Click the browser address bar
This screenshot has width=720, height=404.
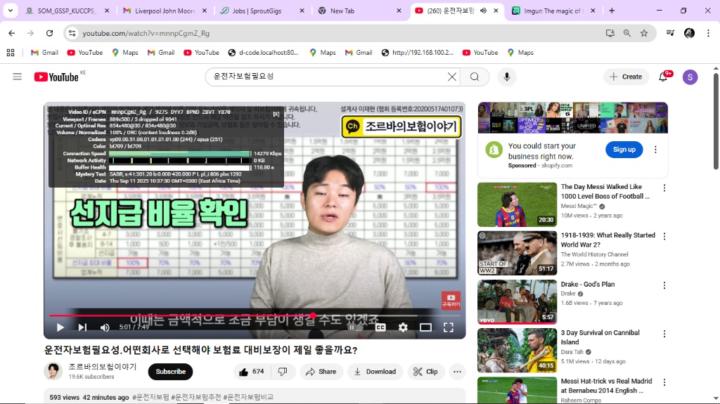pyautogui.click(x=340, y=33)
